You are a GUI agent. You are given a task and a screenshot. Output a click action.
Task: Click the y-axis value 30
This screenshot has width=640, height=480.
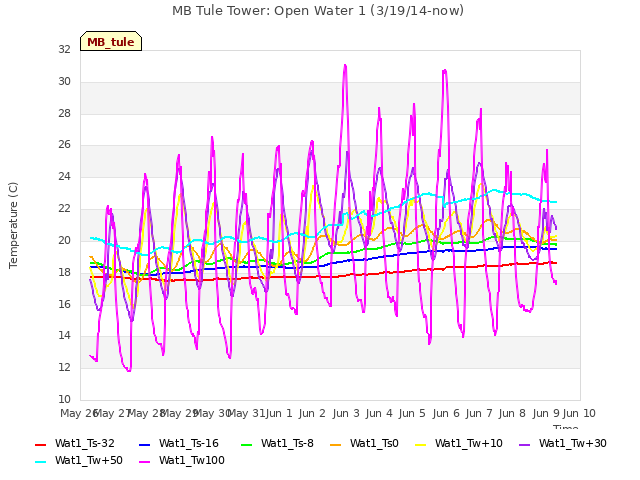coord(64,81)
